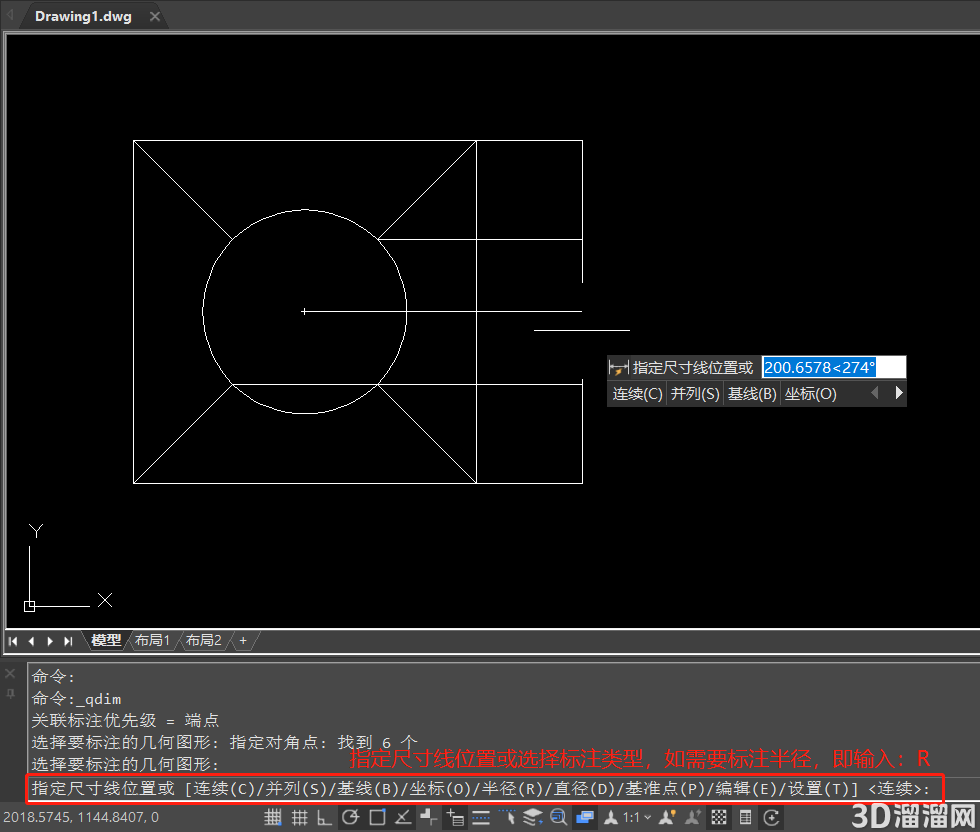
Task: Toggle object snap tracking icon
Action: tap(403, 817)
